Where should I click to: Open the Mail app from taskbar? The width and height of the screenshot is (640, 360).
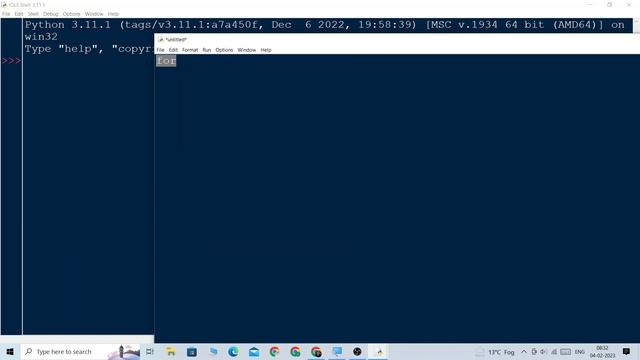coord(254,351)
